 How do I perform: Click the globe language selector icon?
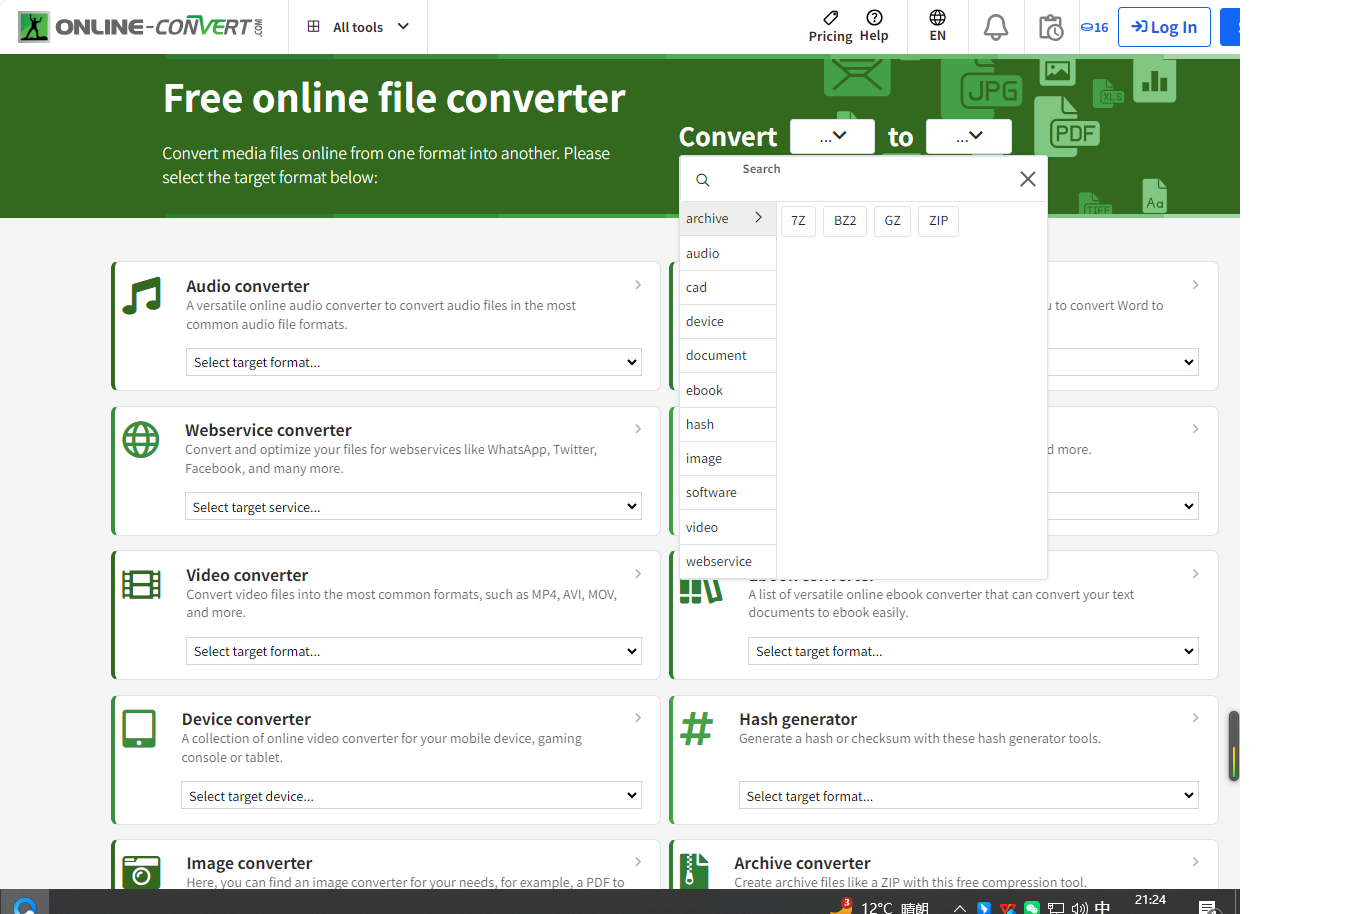tap(937, 18)
